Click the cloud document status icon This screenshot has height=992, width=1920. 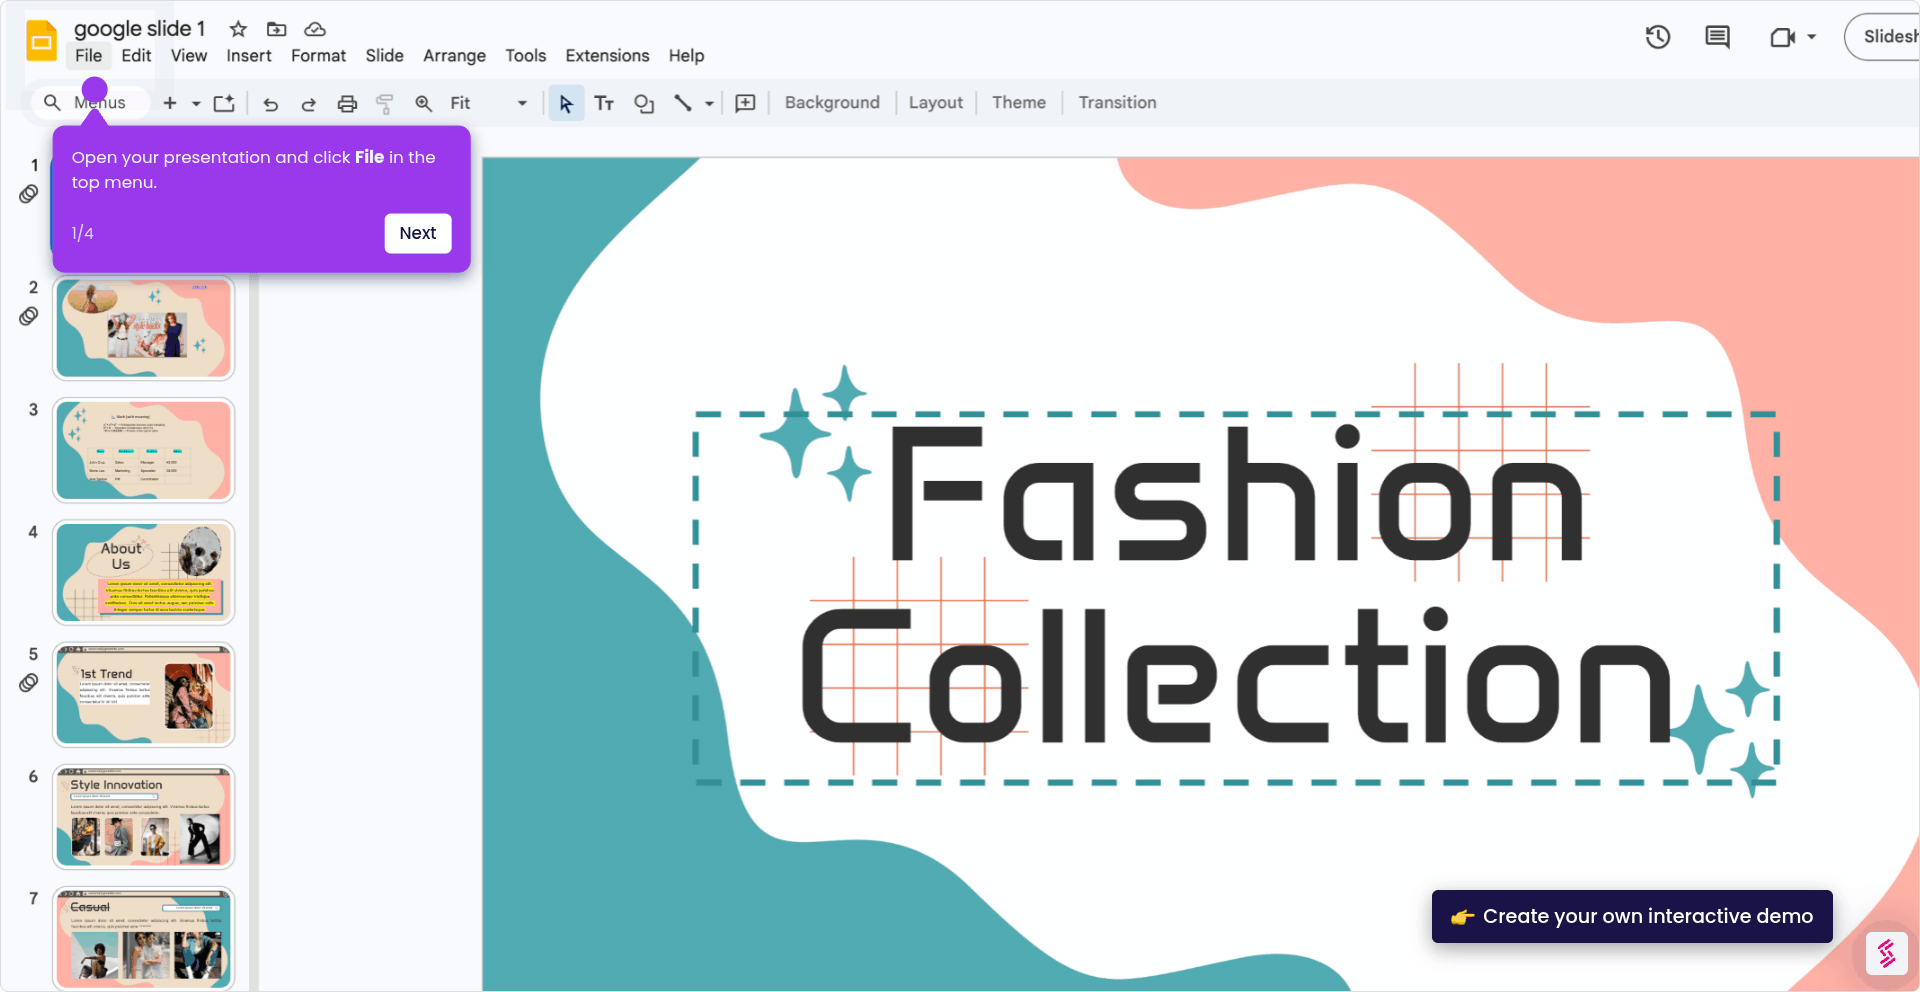pyautogui.click(x=315, y=29)
